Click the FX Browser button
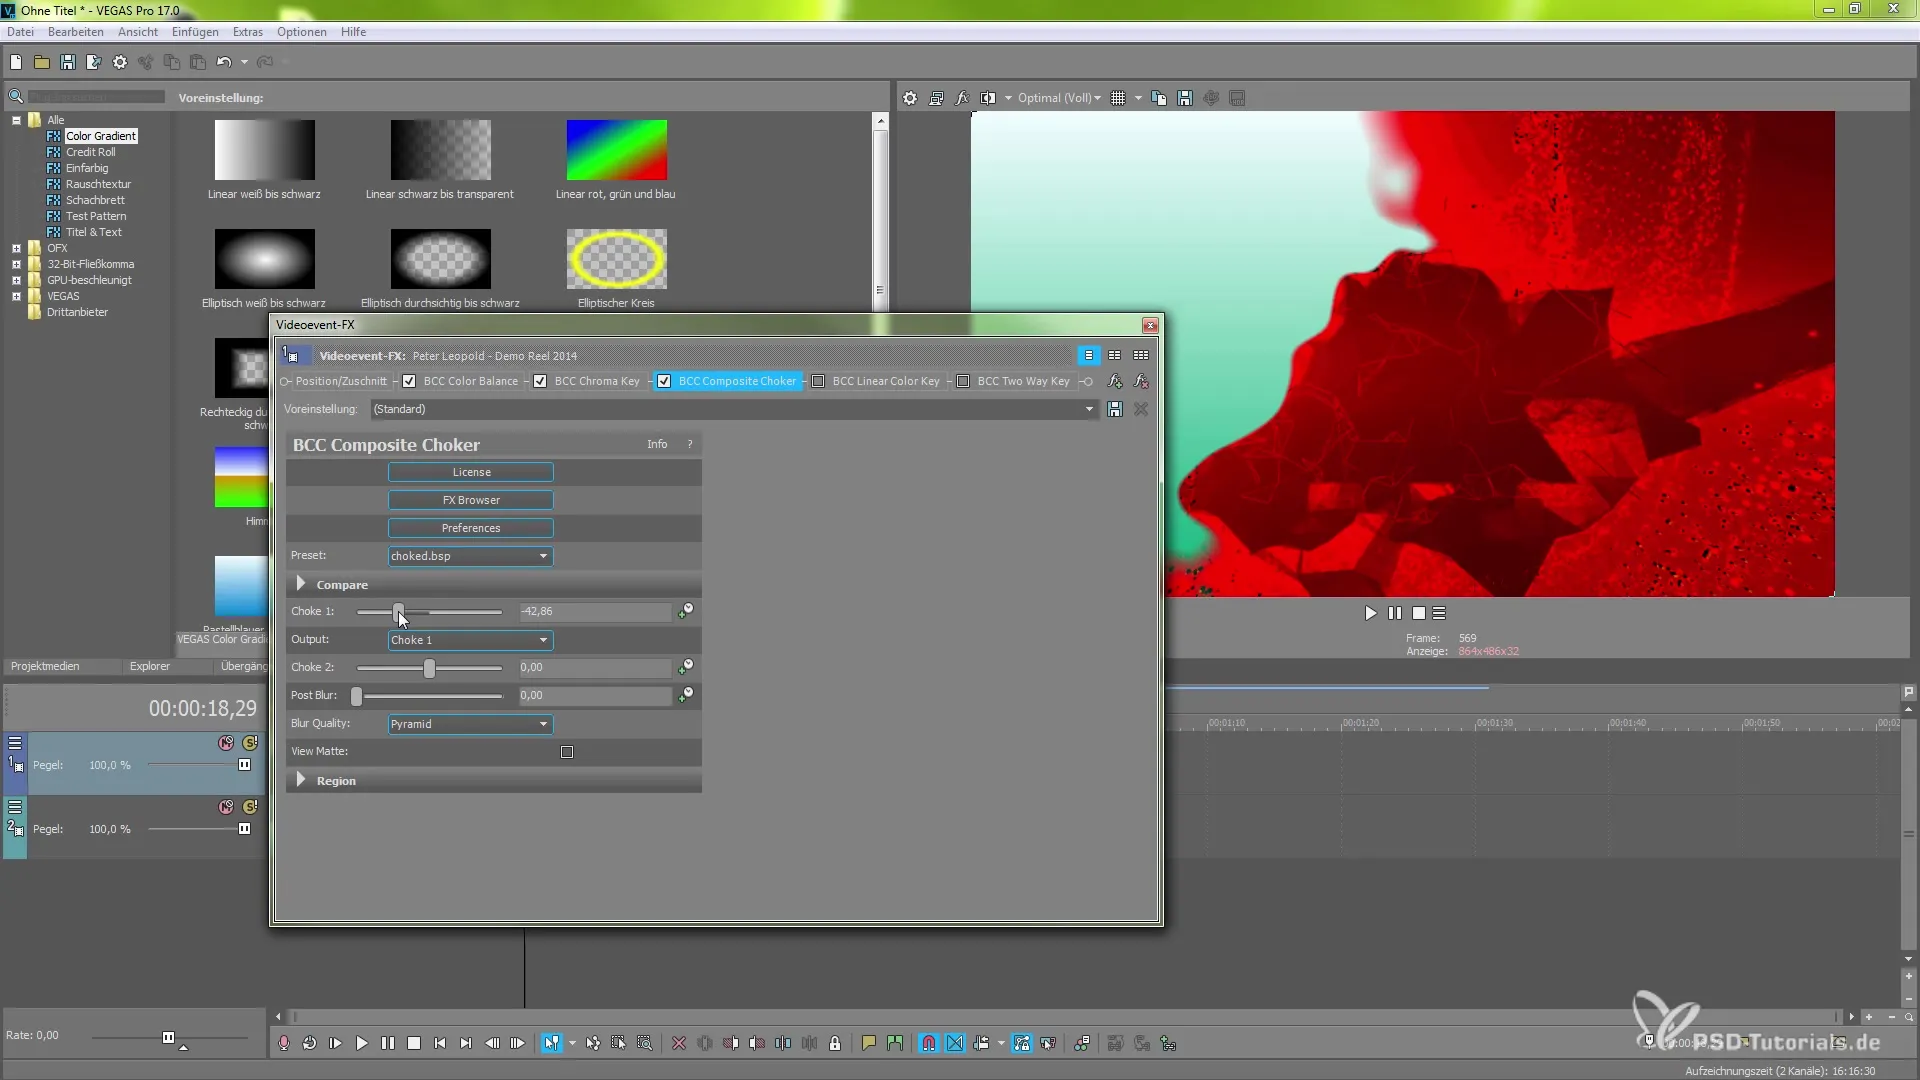Viewport: 1920px width, 1080px height. click(470, 500)
